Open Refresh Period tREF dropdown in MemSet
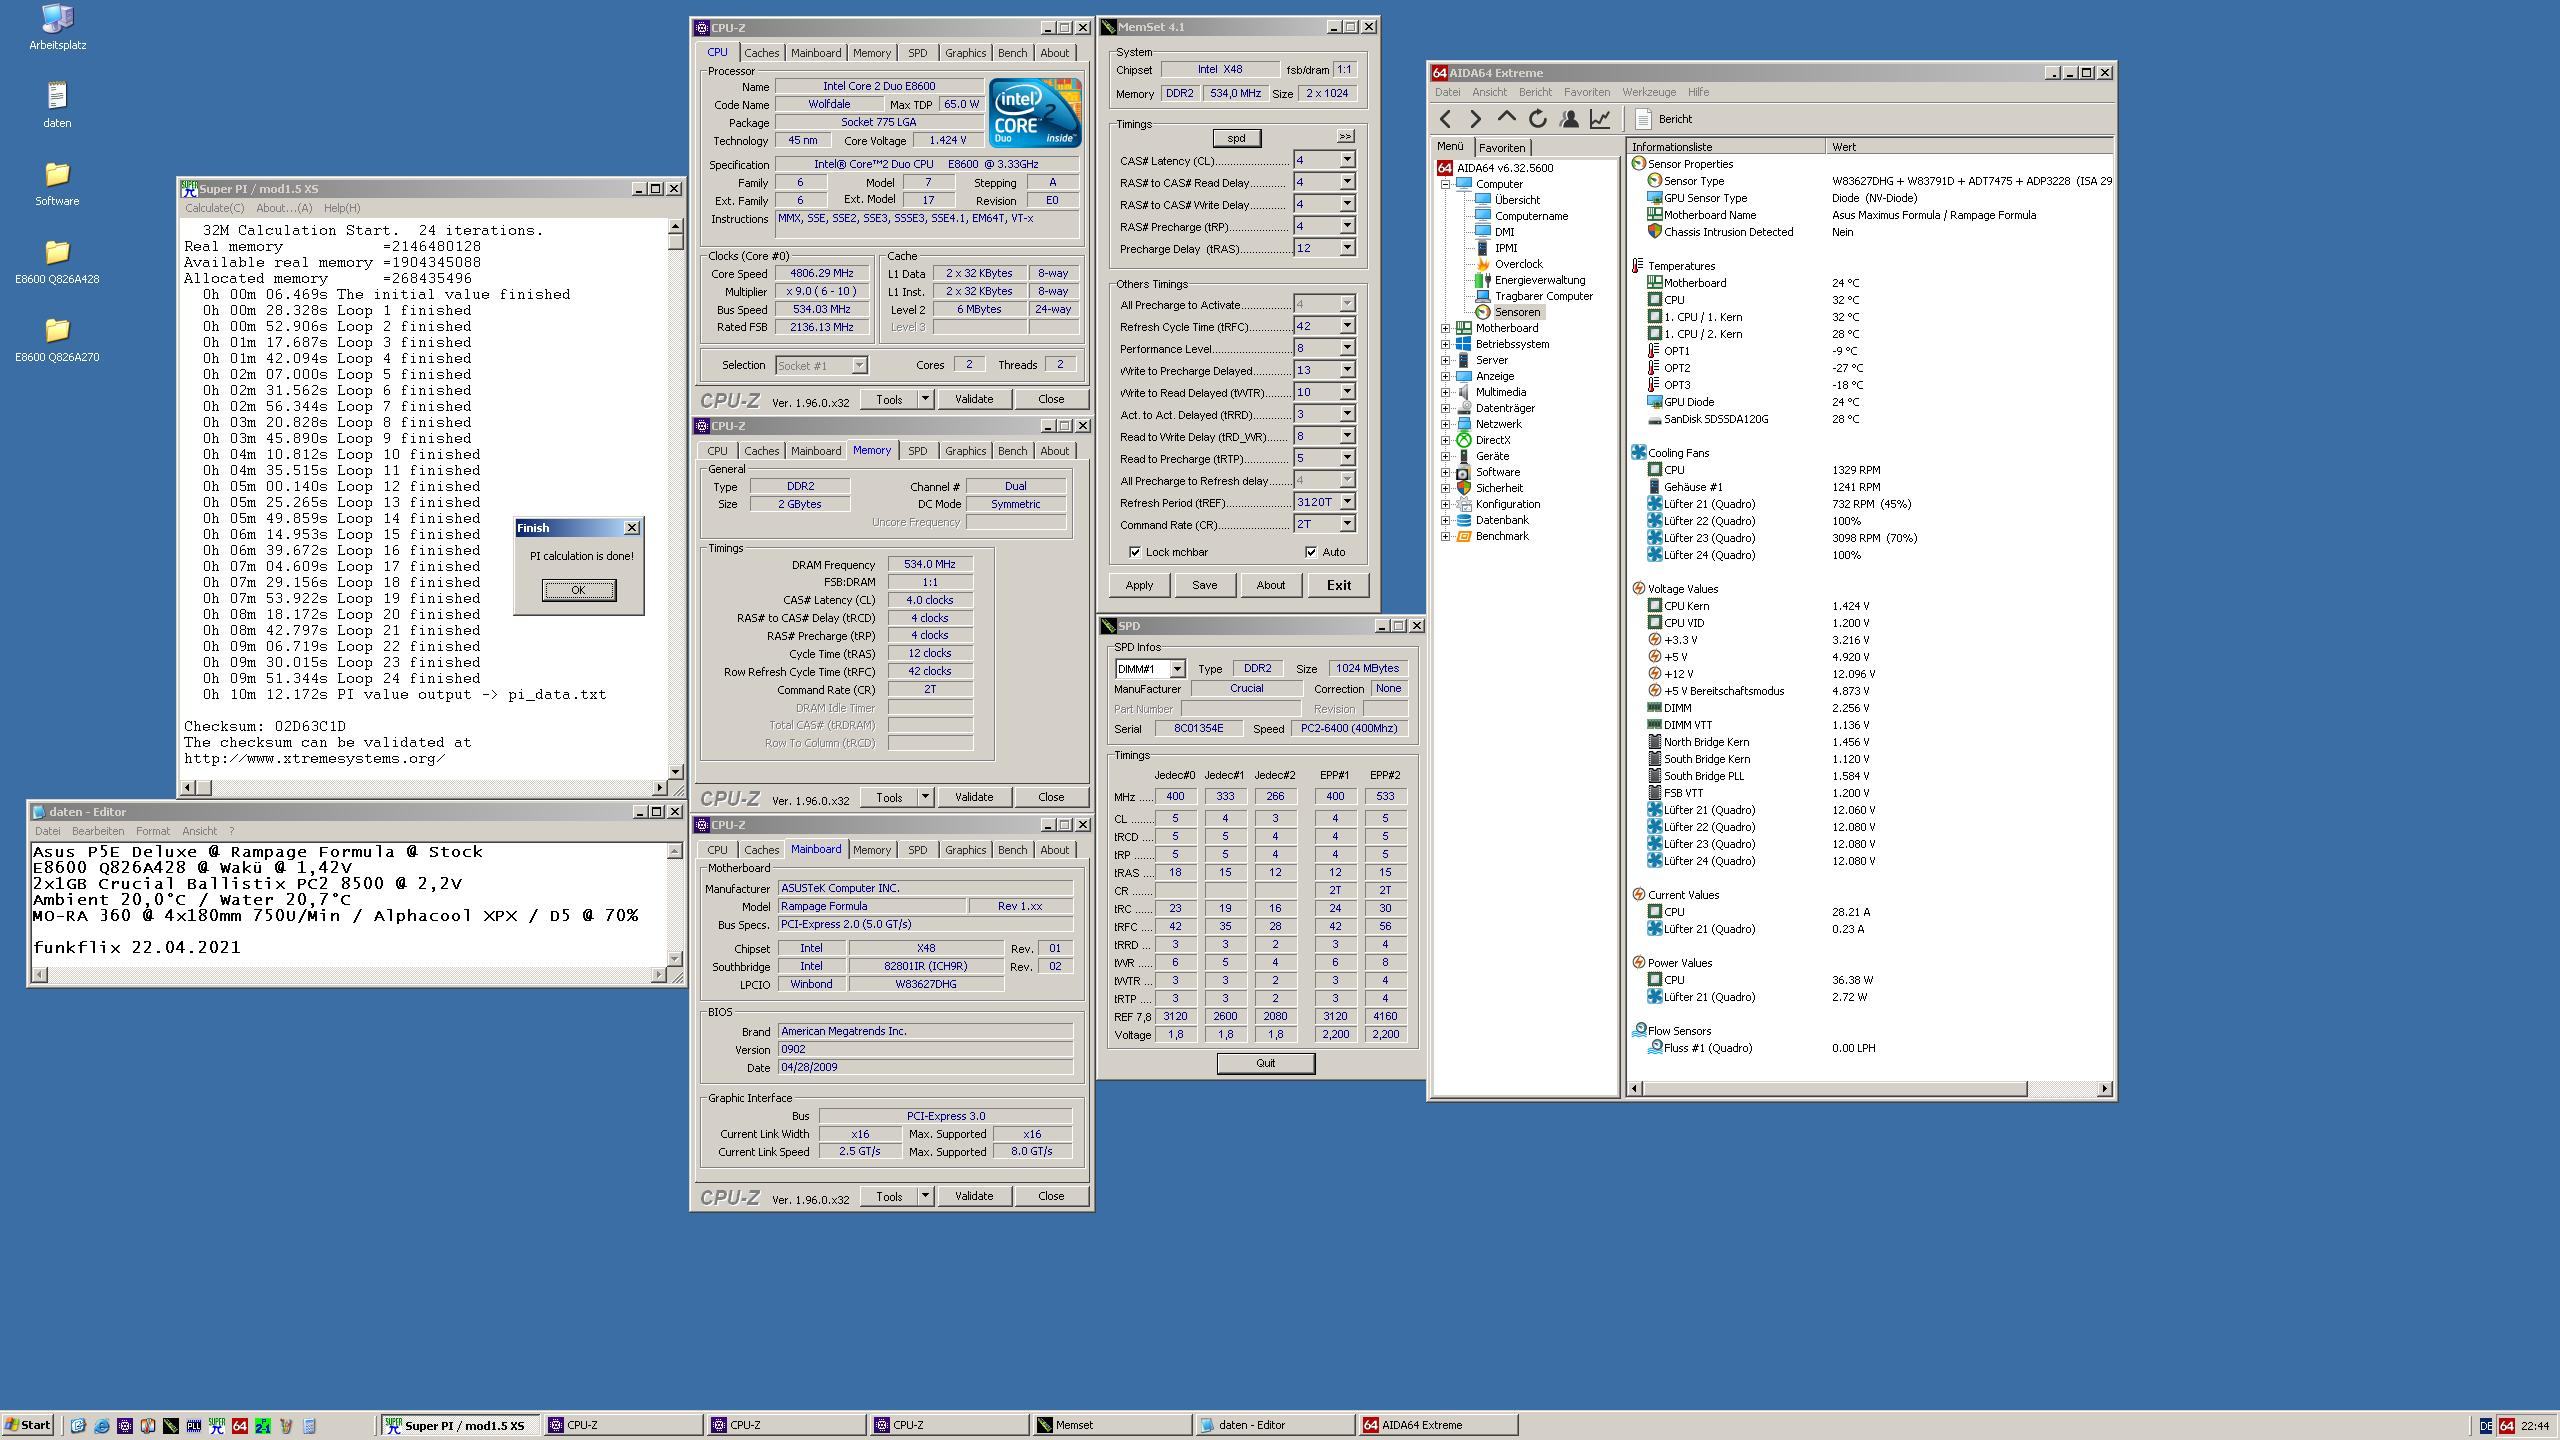The image size is (2560, 1440). point(1347,502)
